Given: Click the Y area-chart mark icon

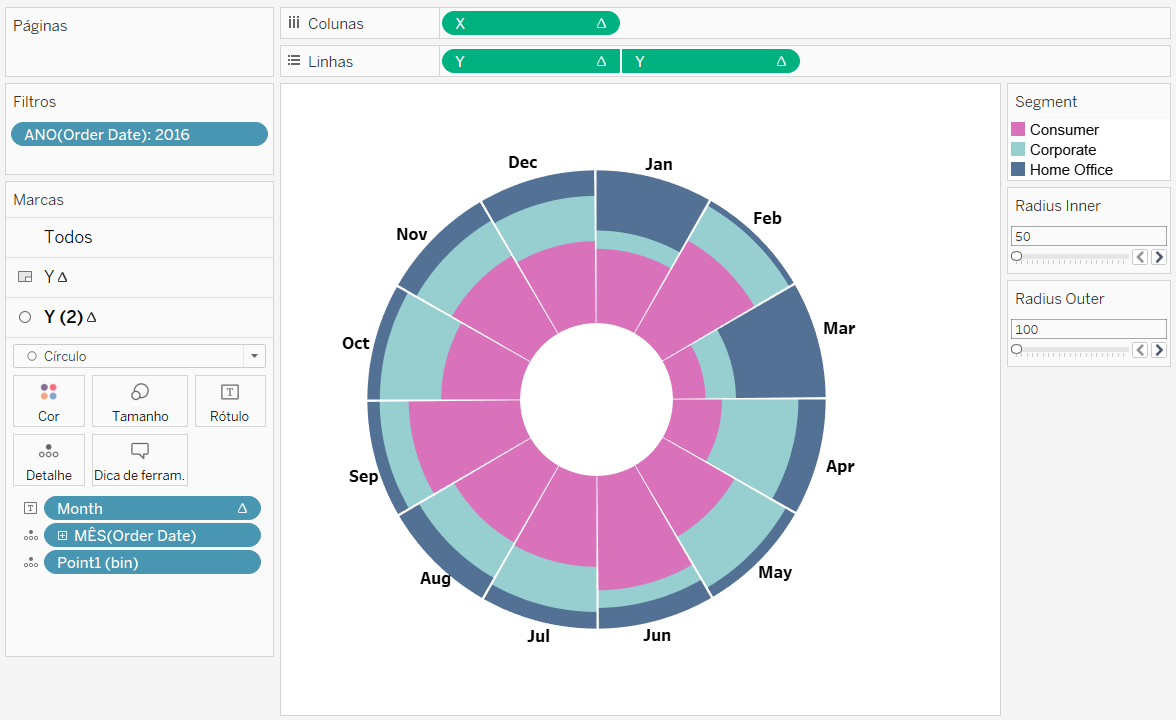Looking at the screenshot, I should (x=25, y=277).
